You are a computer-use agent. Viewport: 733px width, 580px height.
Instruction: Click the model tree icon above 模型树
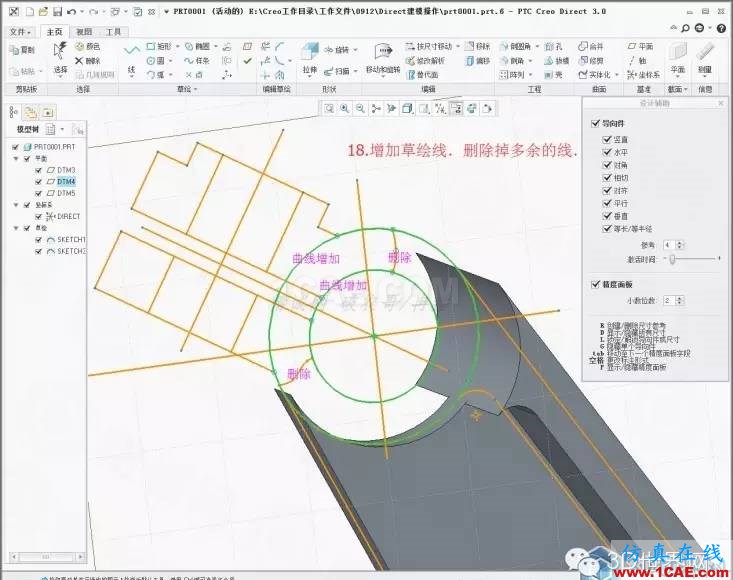(x=14, y=112)
